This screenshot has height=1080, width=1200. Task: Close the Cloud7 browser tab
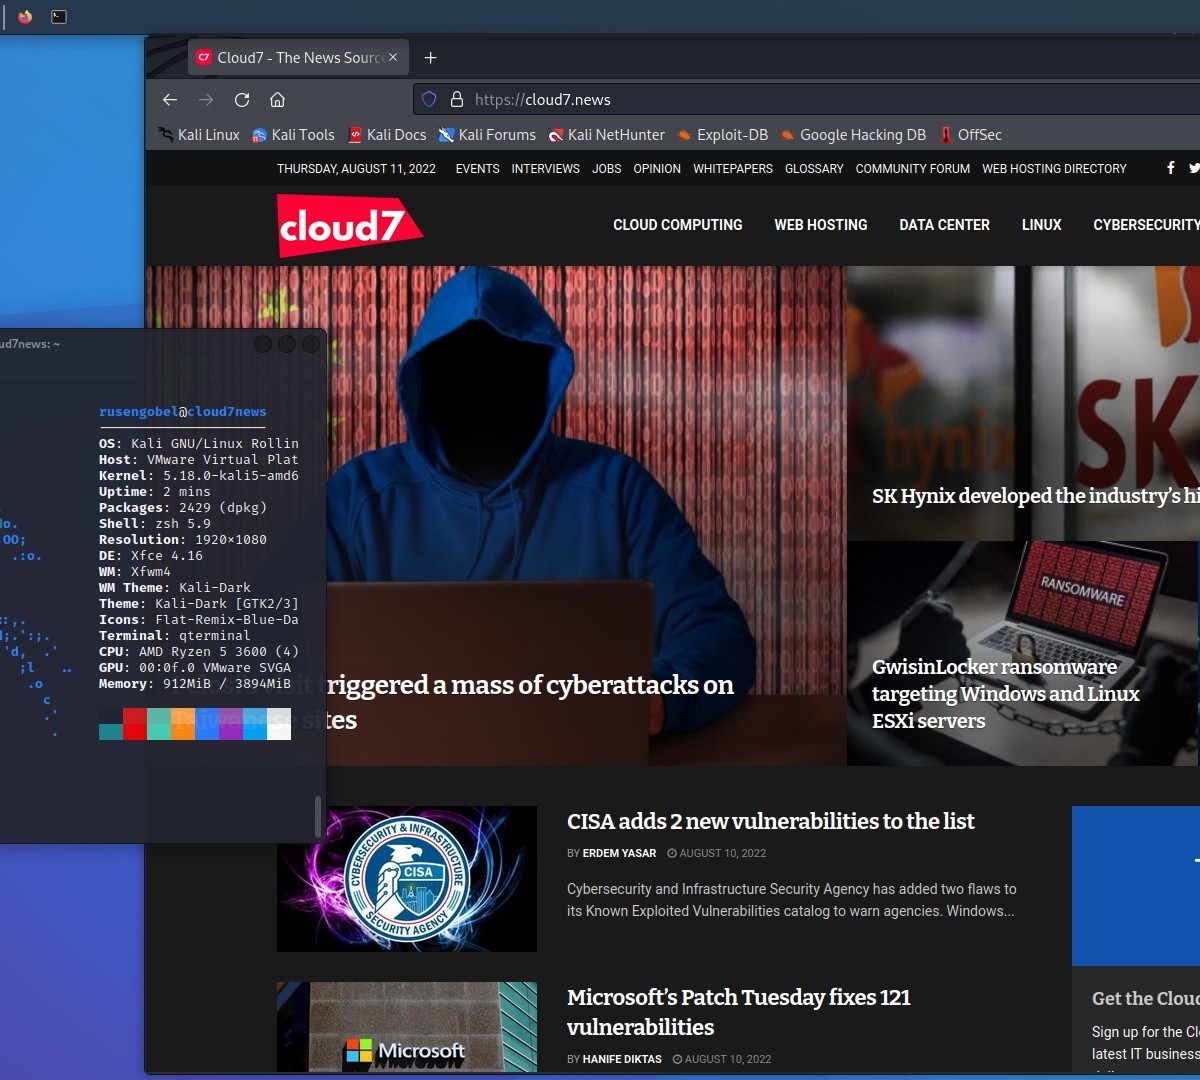[393, 58]
